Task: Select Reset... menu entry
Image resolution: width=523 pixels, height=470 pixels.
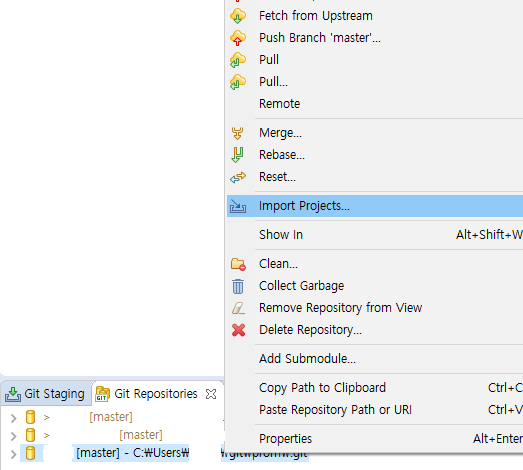Action: (x=375, y=177)
